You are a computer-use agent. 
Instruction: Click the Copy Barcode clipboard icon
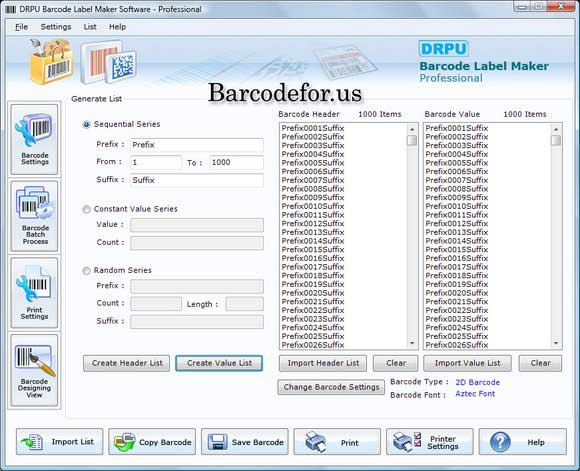click(124, 442)
